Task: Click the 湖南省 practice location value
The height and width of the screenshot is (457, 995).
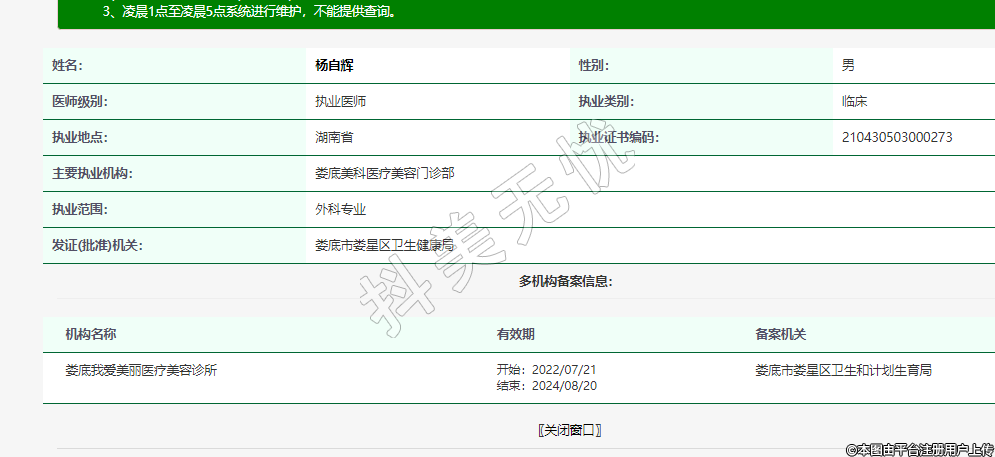Action: (x=334, y=138)
